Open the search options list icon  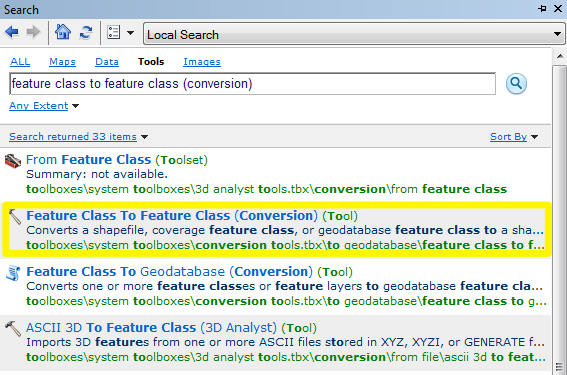pos(114,32)
